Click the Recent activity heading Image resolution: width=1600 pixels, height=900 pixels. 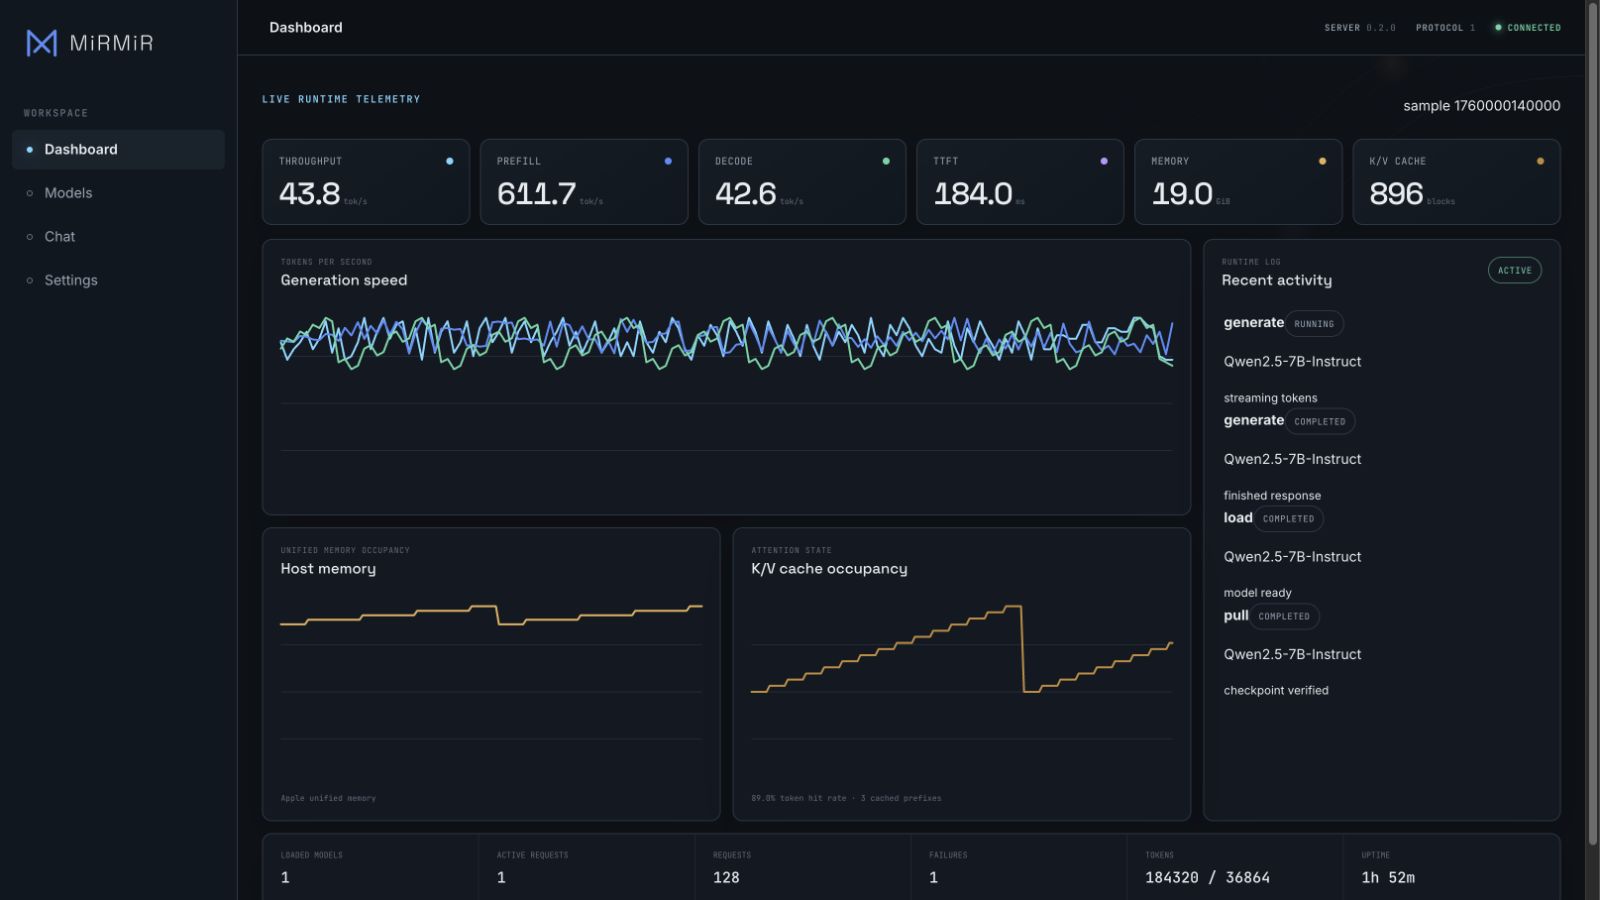click(x=1276, y=280)
